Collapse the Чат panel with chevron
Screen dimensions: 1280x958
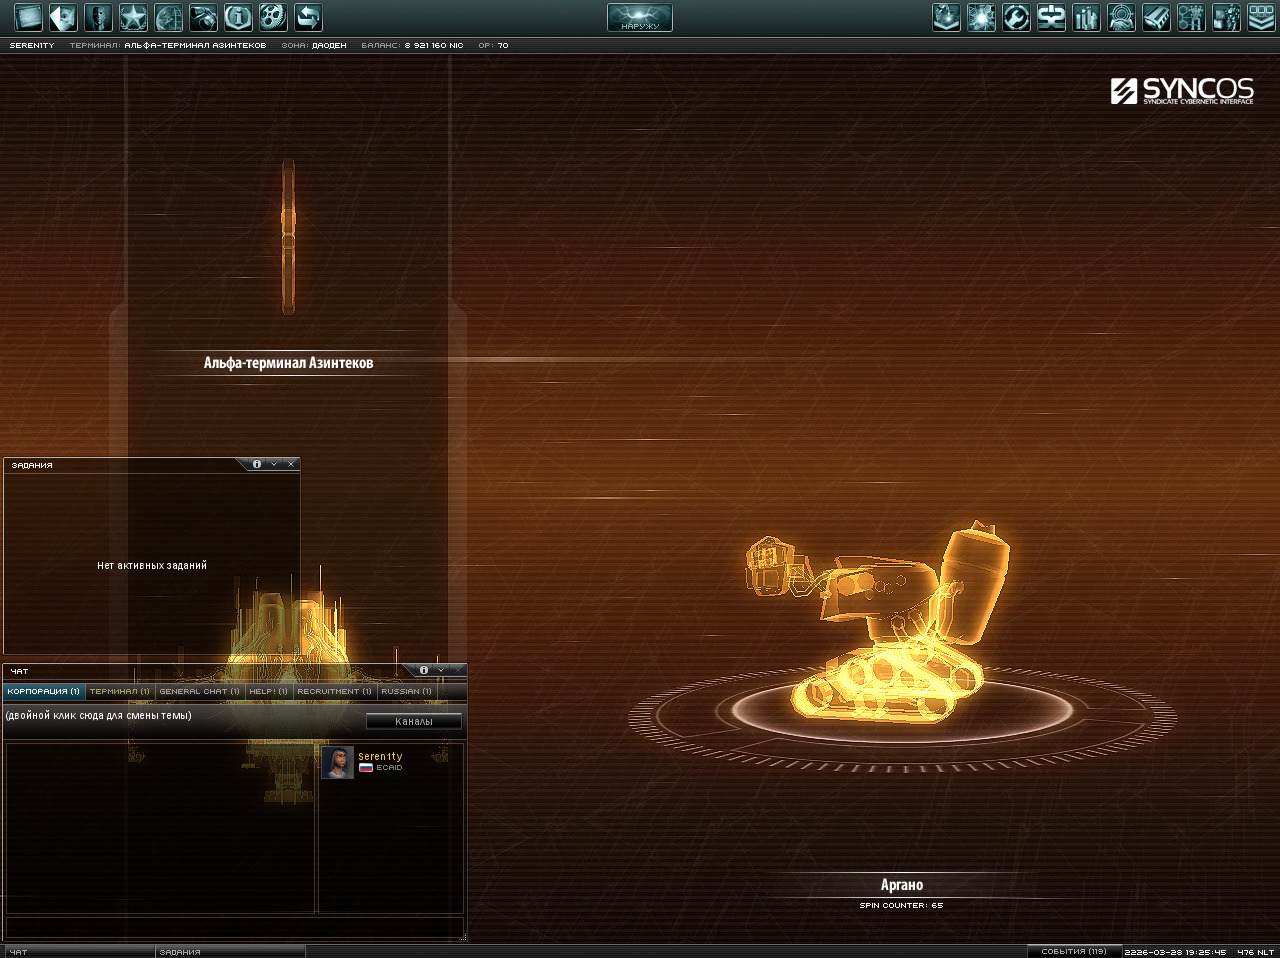click(441, 670)
